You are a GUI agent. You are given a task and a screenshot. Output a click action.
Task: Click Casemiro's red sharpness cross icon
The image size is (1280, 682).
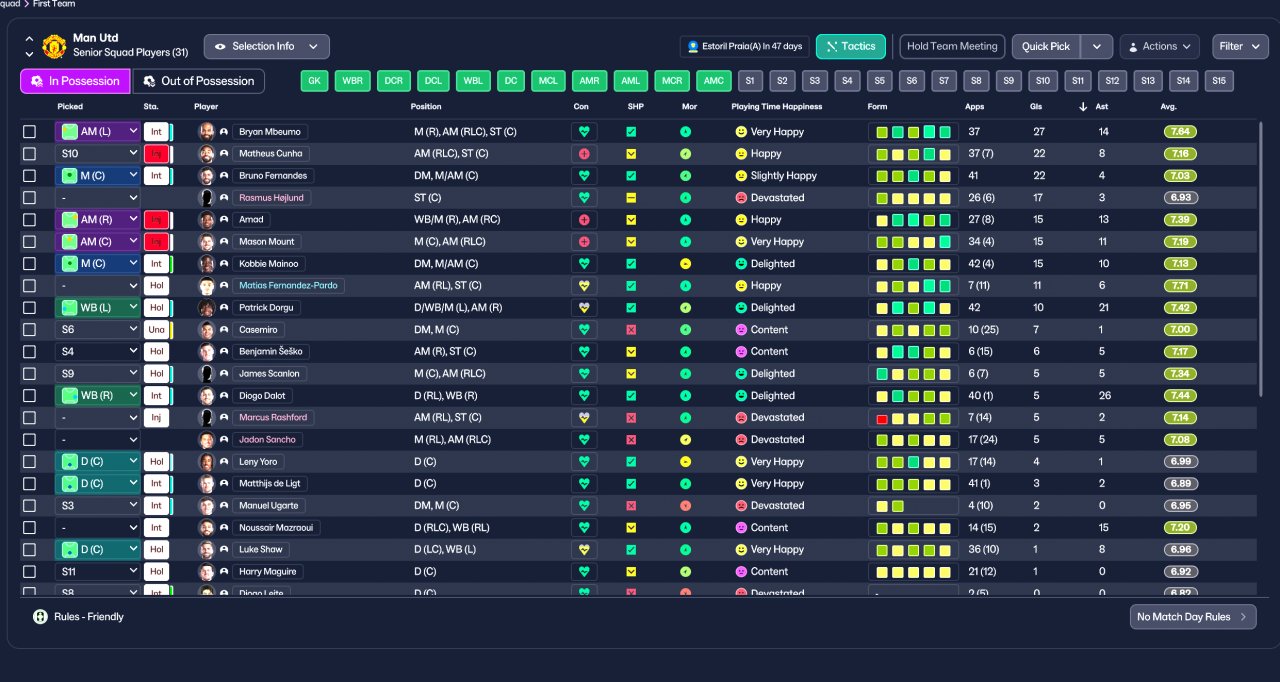click(x=631, y=330)
